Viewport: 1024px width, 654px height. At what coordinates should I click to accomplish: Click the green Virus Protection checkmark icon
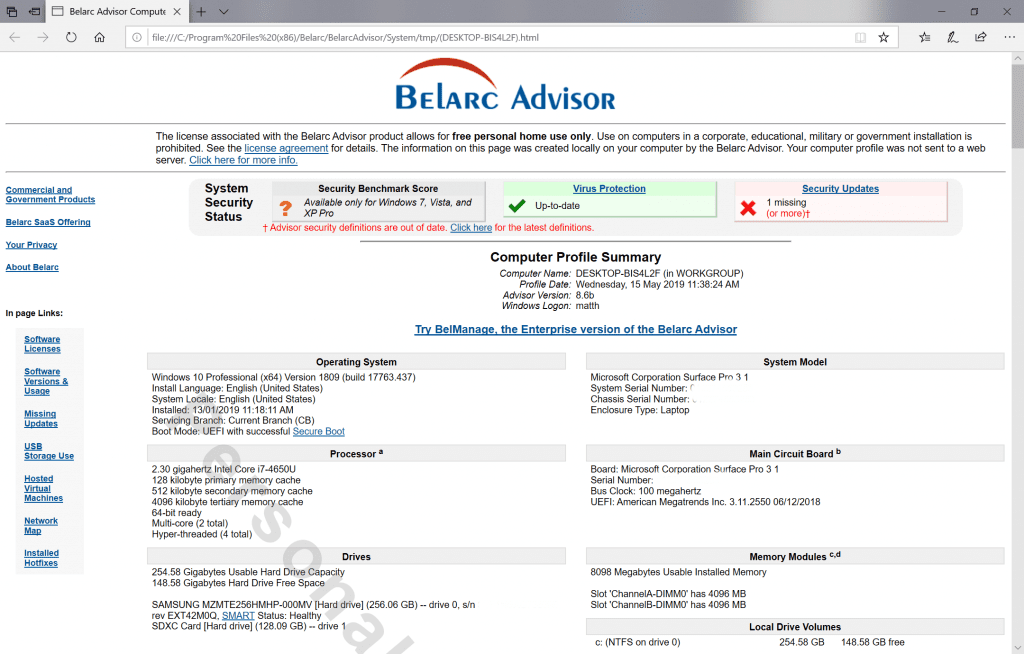pos(517,206)
